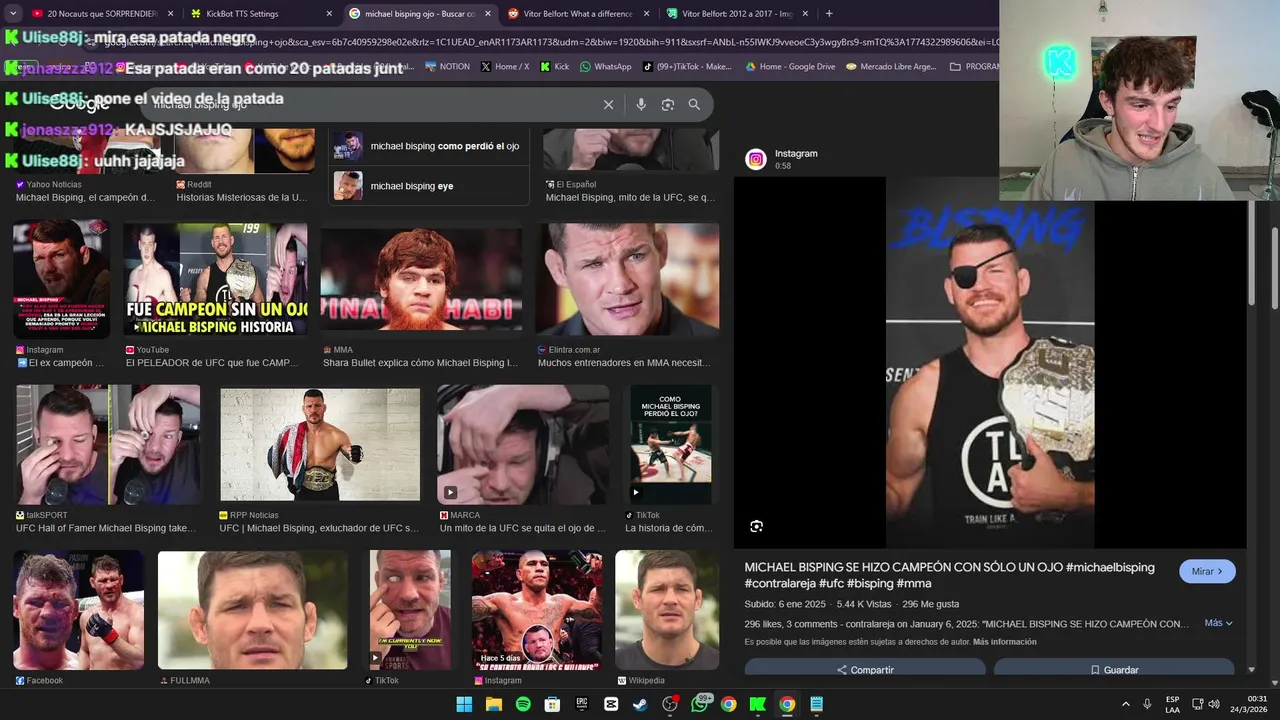The height and width of the screenshot is (720, 1280).
Task: Expand description with Más chevron
Action: pos(1218,623)
